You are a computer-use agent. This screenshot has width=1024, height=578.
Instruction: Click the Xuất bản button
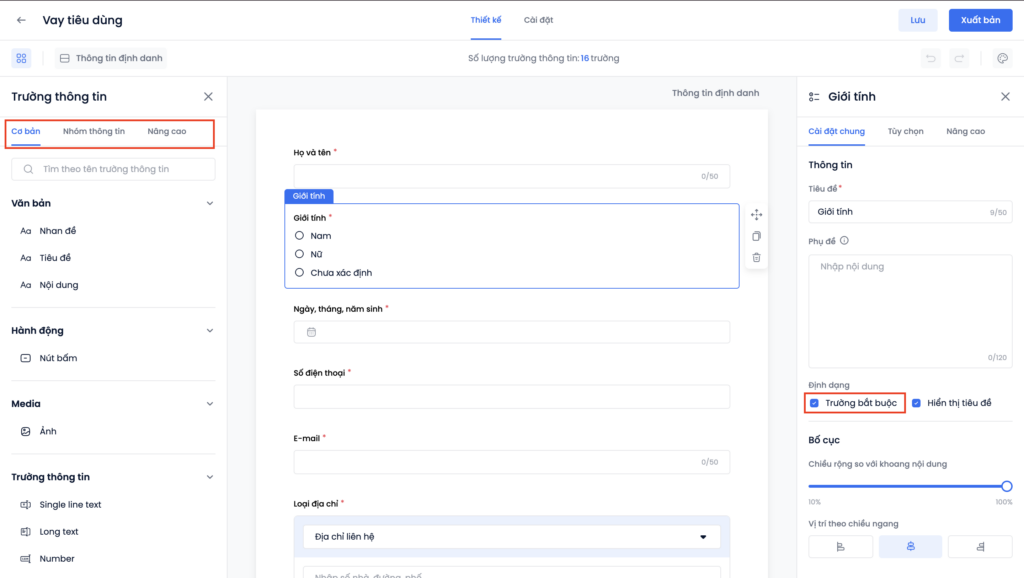tap(980, 20)
